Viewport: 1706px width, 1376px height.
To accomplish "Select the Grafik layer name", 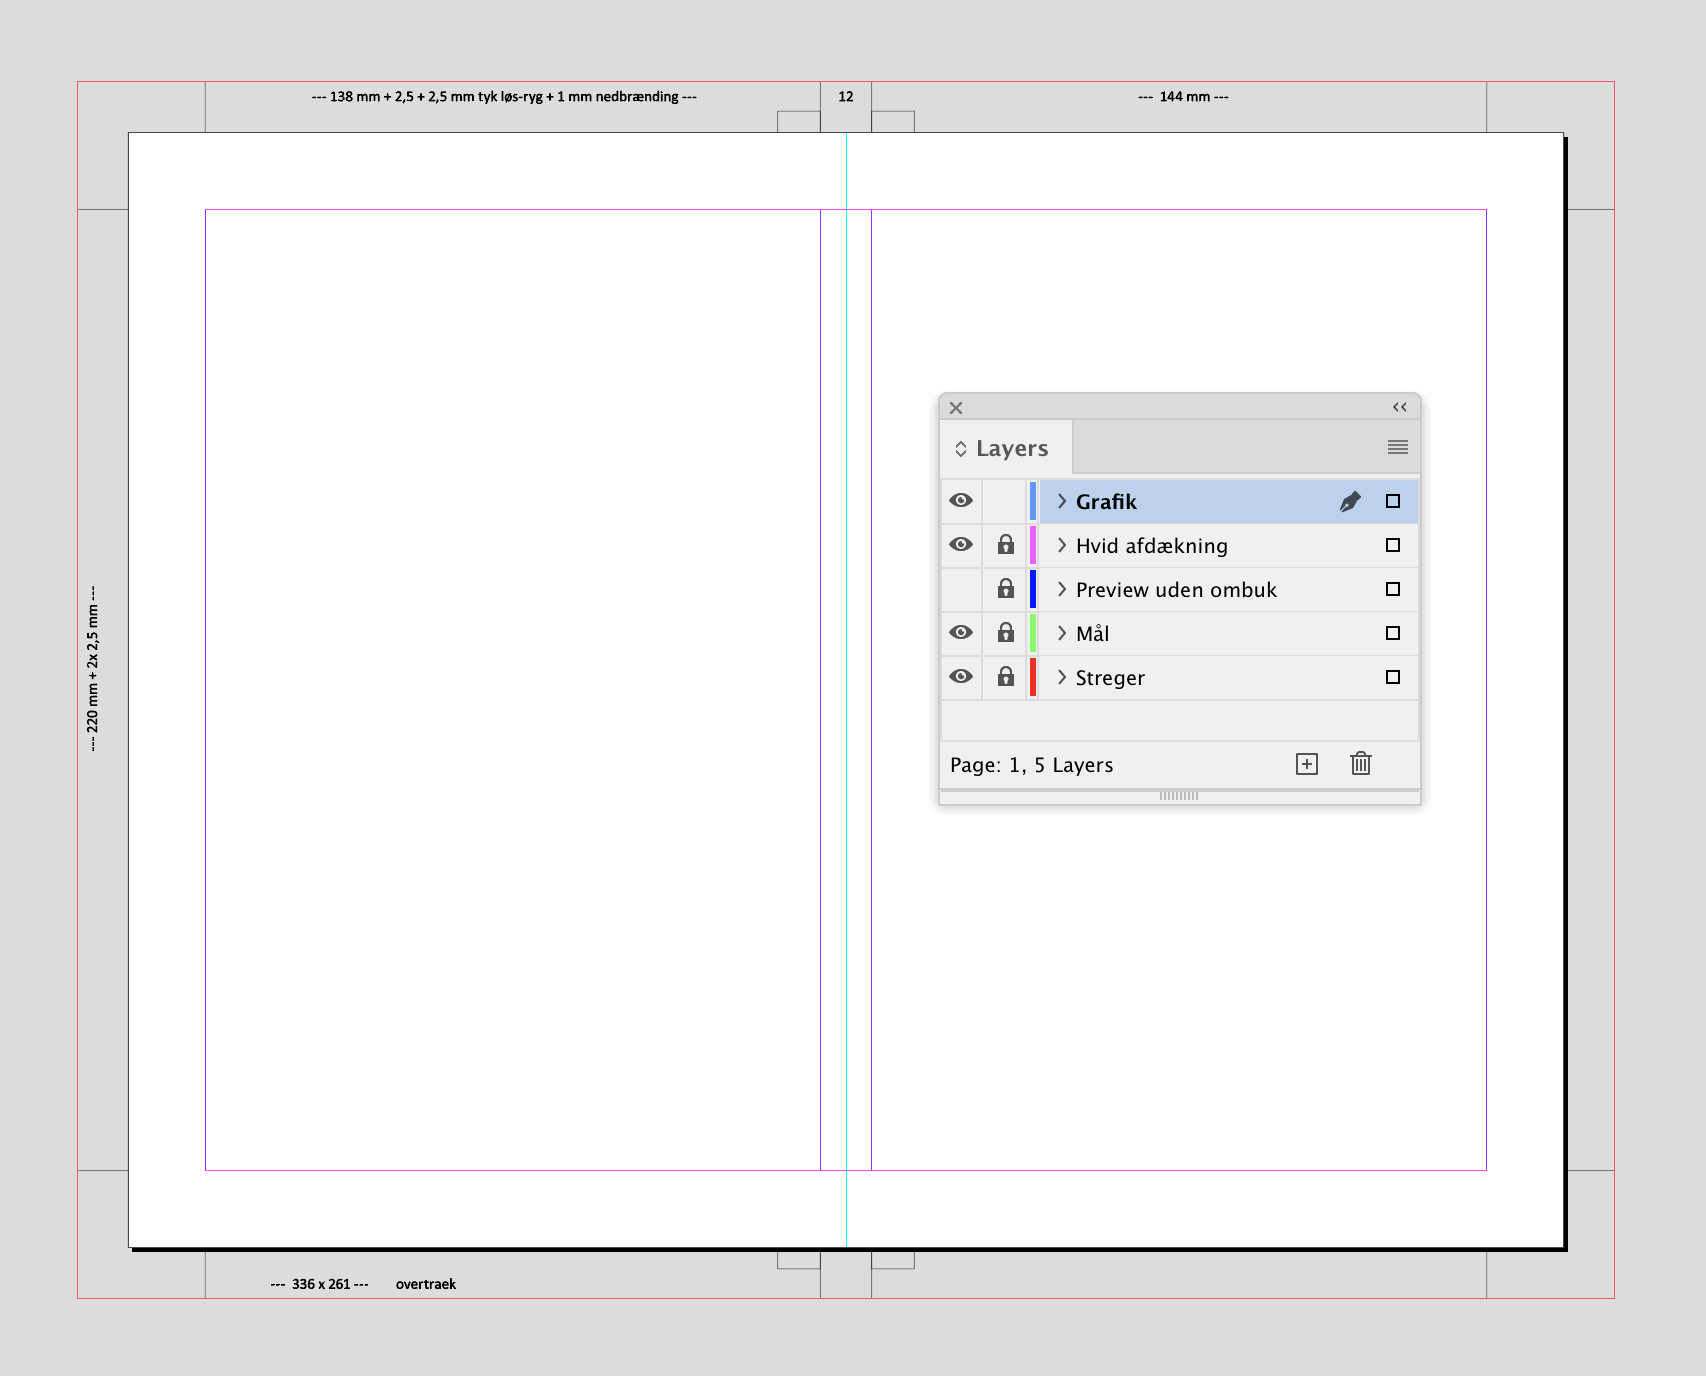I will (x=1106, y=502).
